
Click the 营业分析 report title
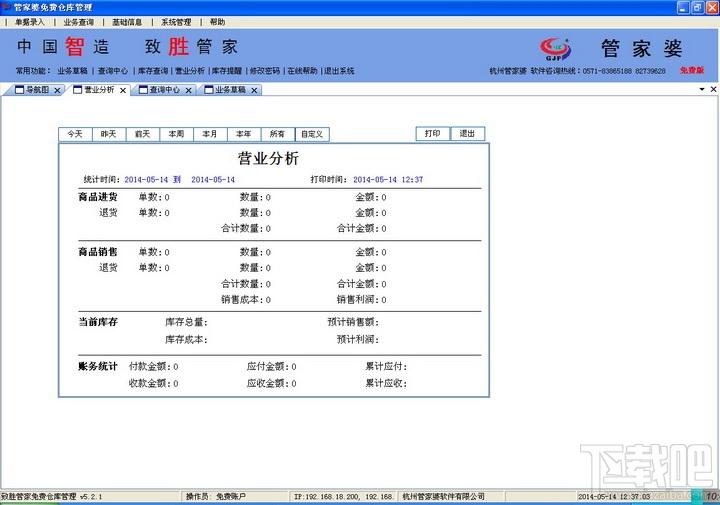coord(269,158)
